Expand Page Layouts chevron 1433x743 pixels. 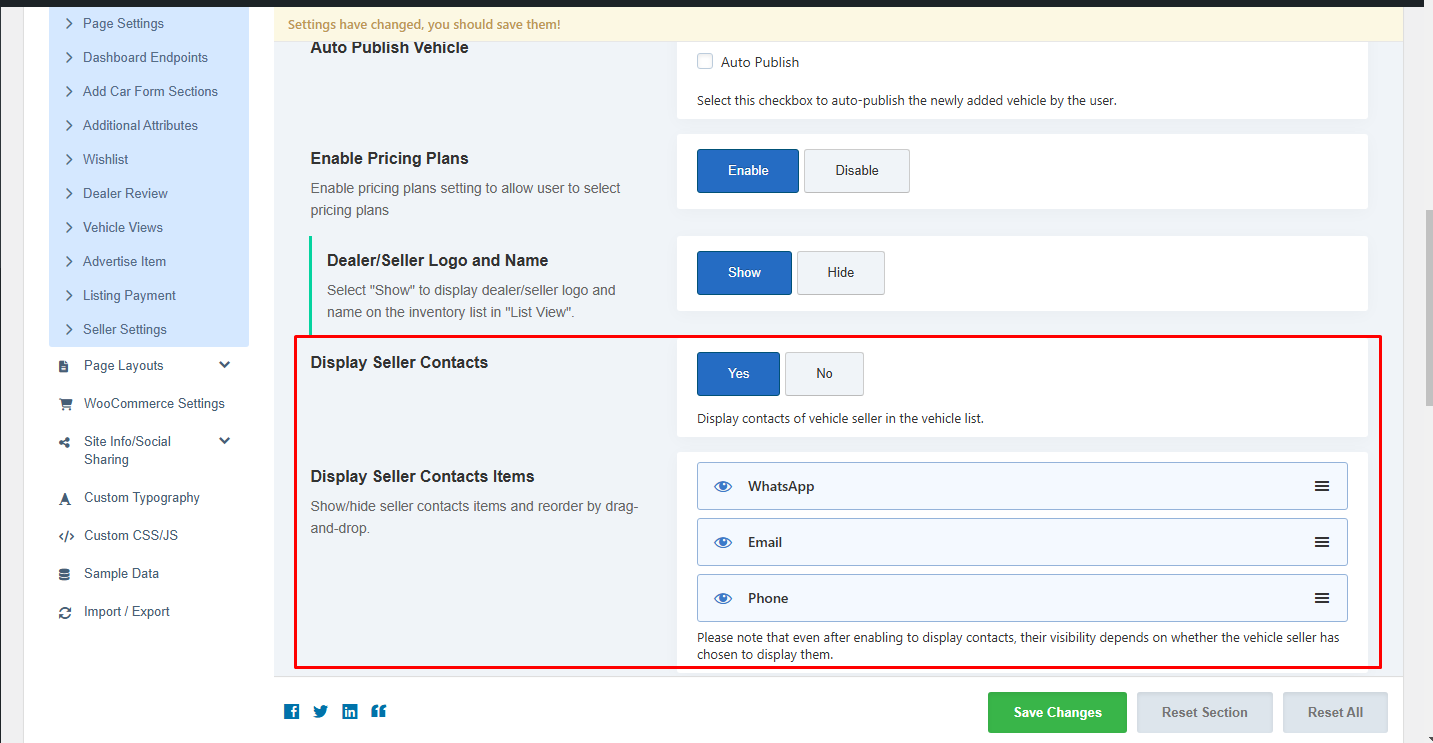[225, 365]
